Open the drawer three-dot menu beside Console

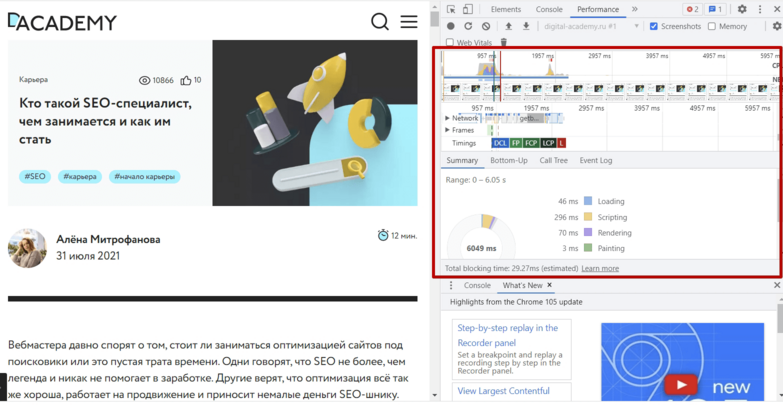click(451, 285)
